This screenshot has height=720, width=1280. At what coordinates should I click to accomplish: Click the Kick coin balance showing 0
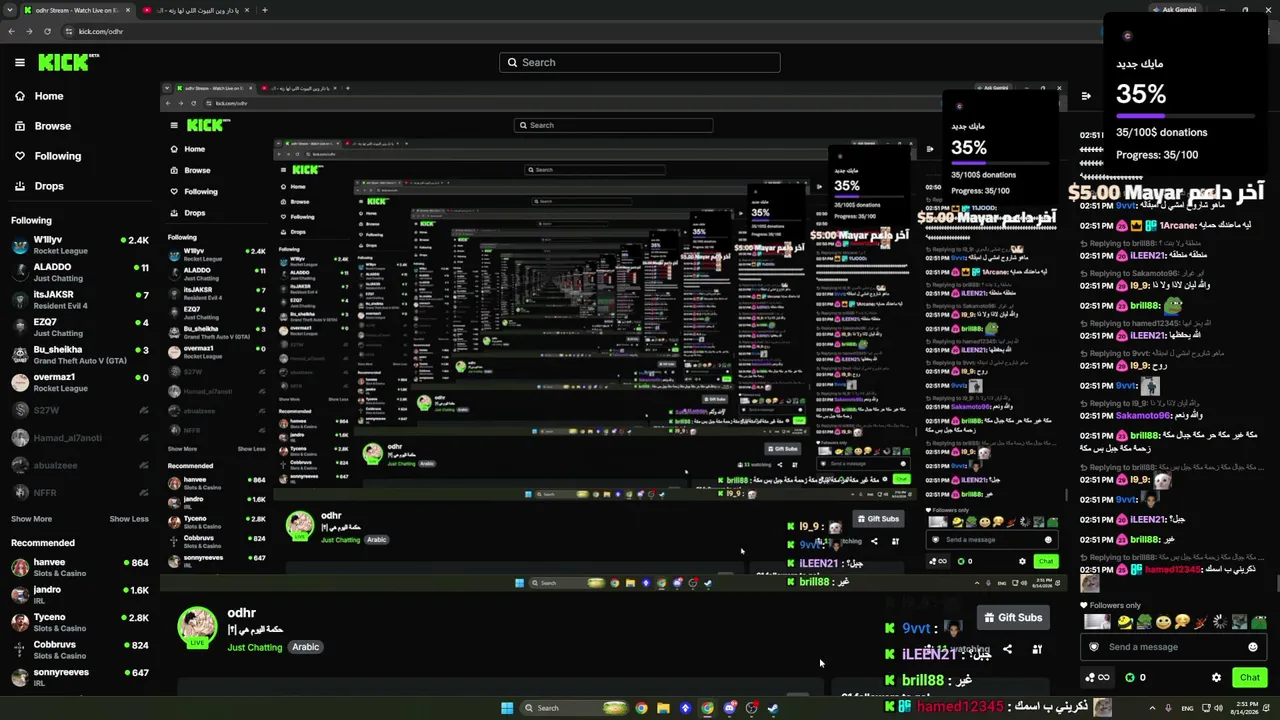[x=1135, y=677]
